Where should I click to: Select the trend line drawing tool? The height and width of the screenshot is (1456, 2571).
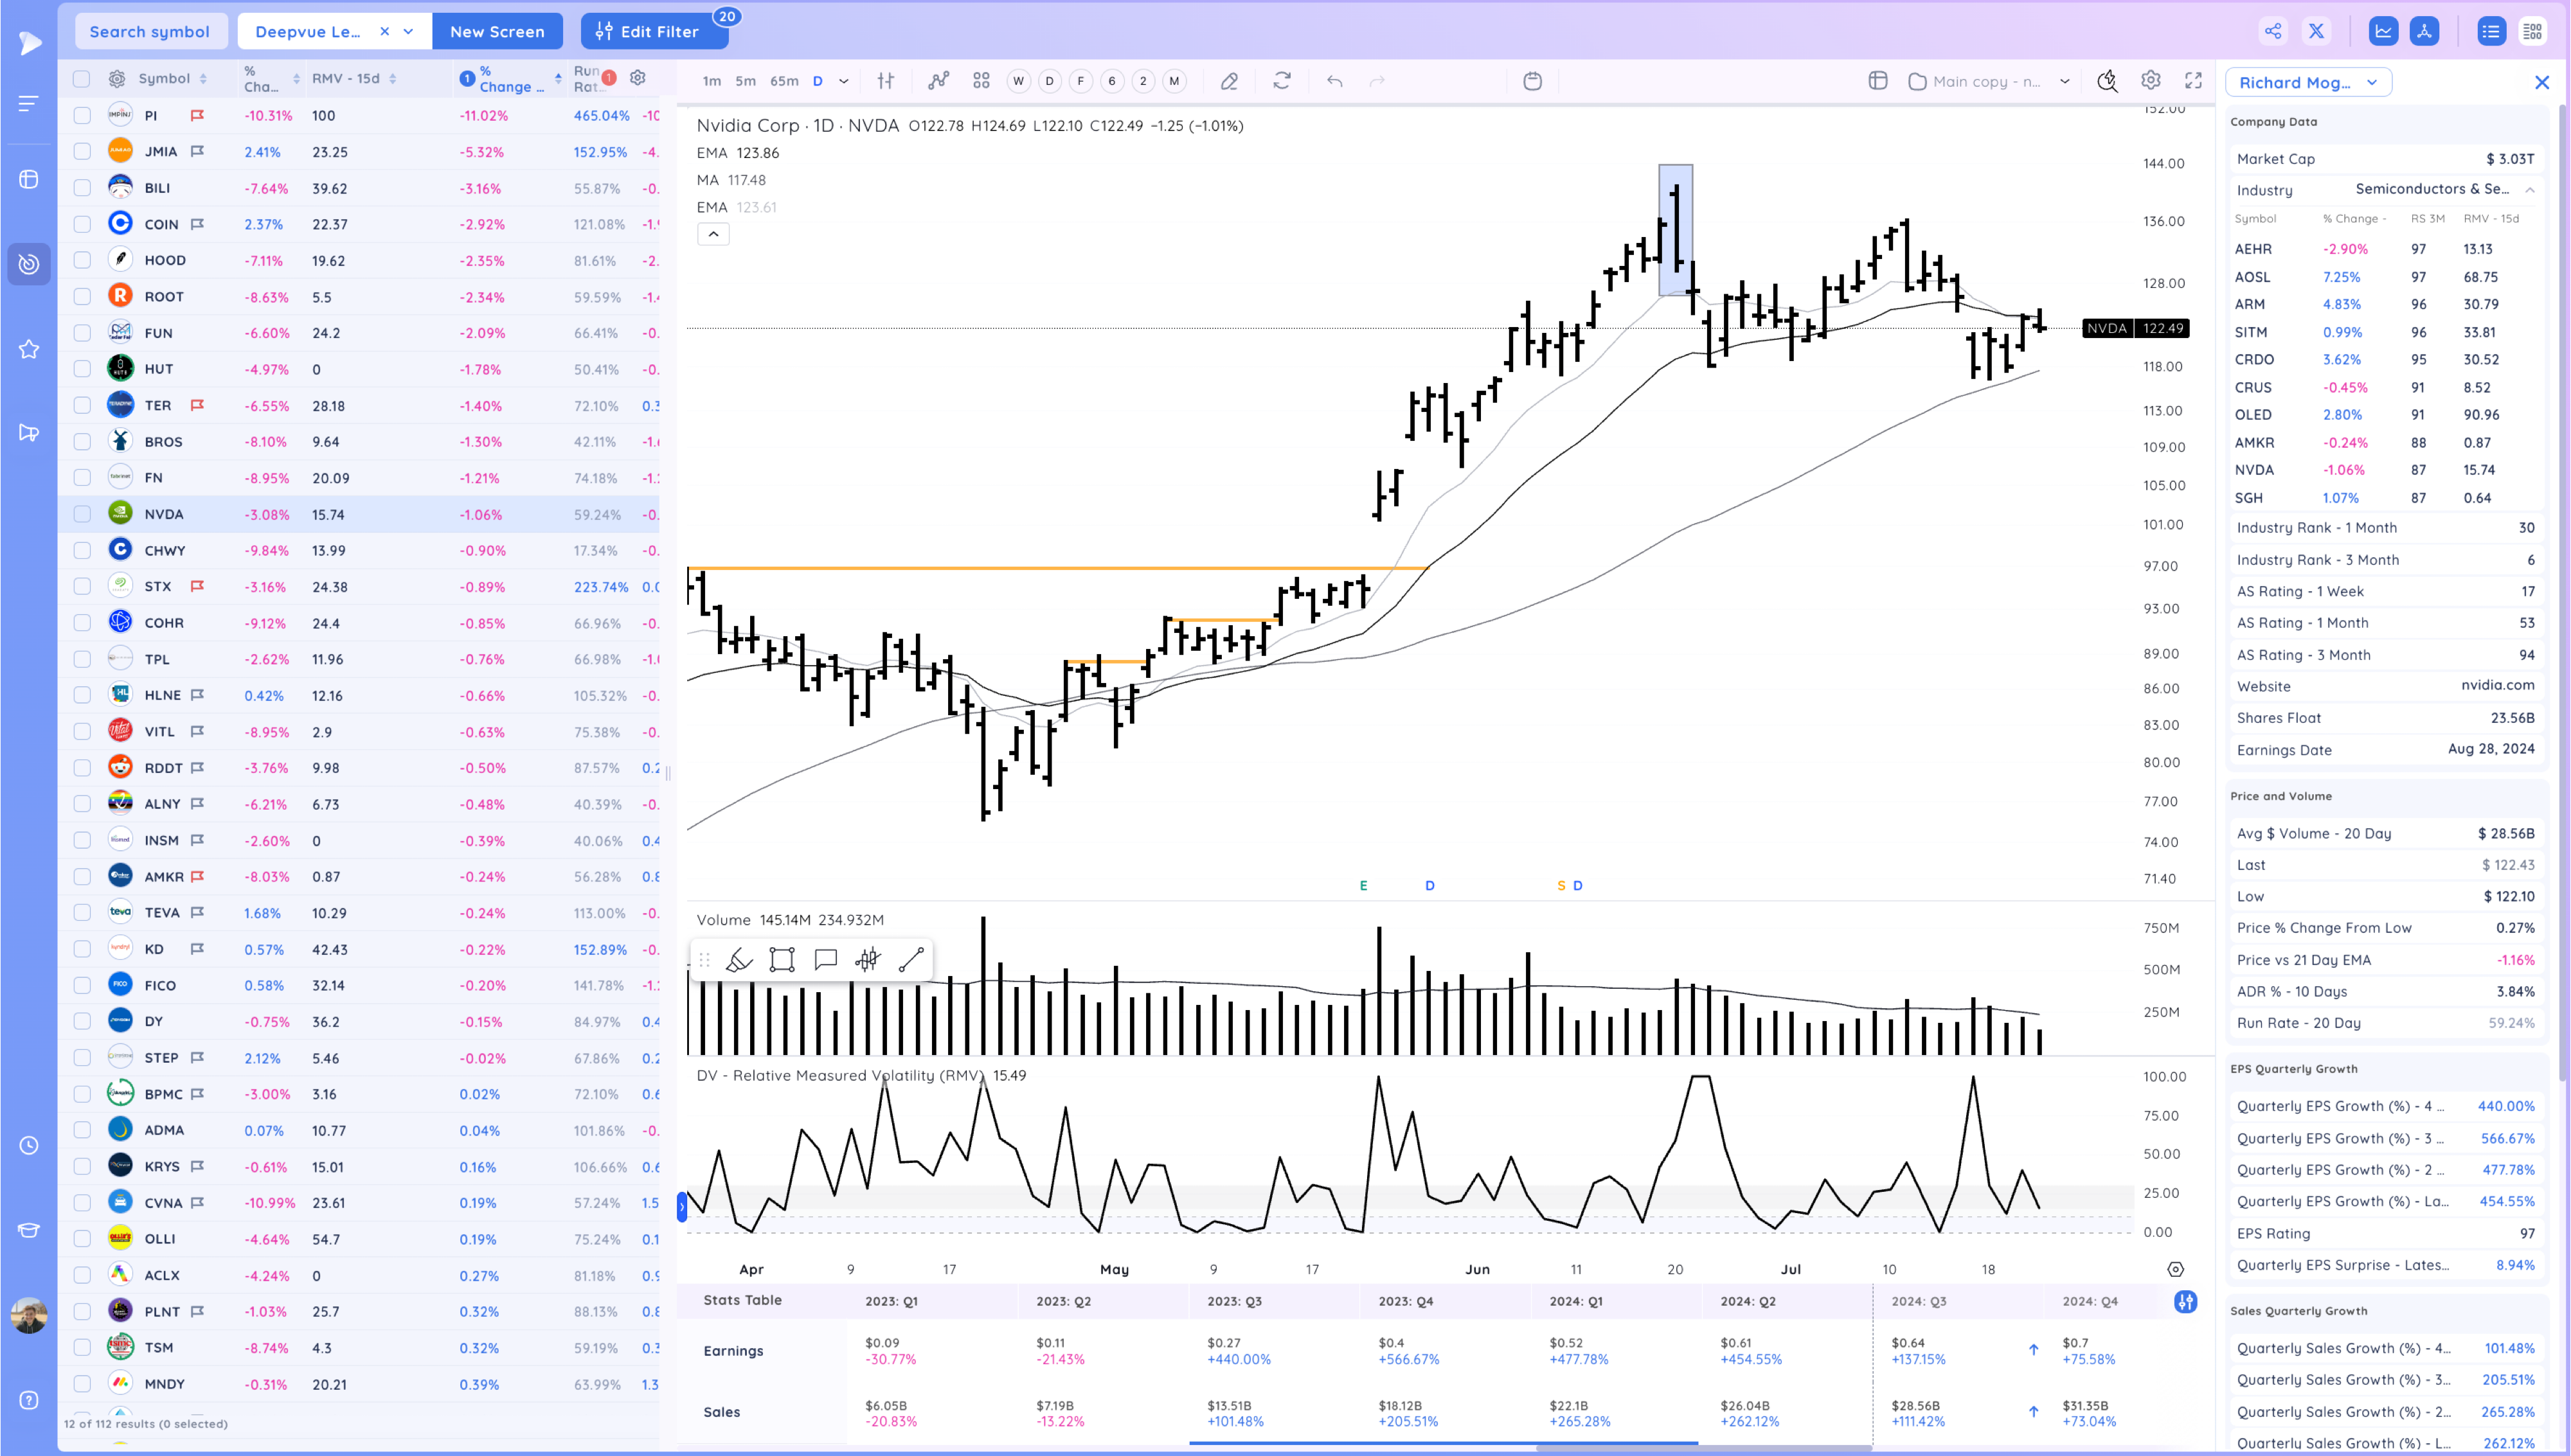point(911,960)
